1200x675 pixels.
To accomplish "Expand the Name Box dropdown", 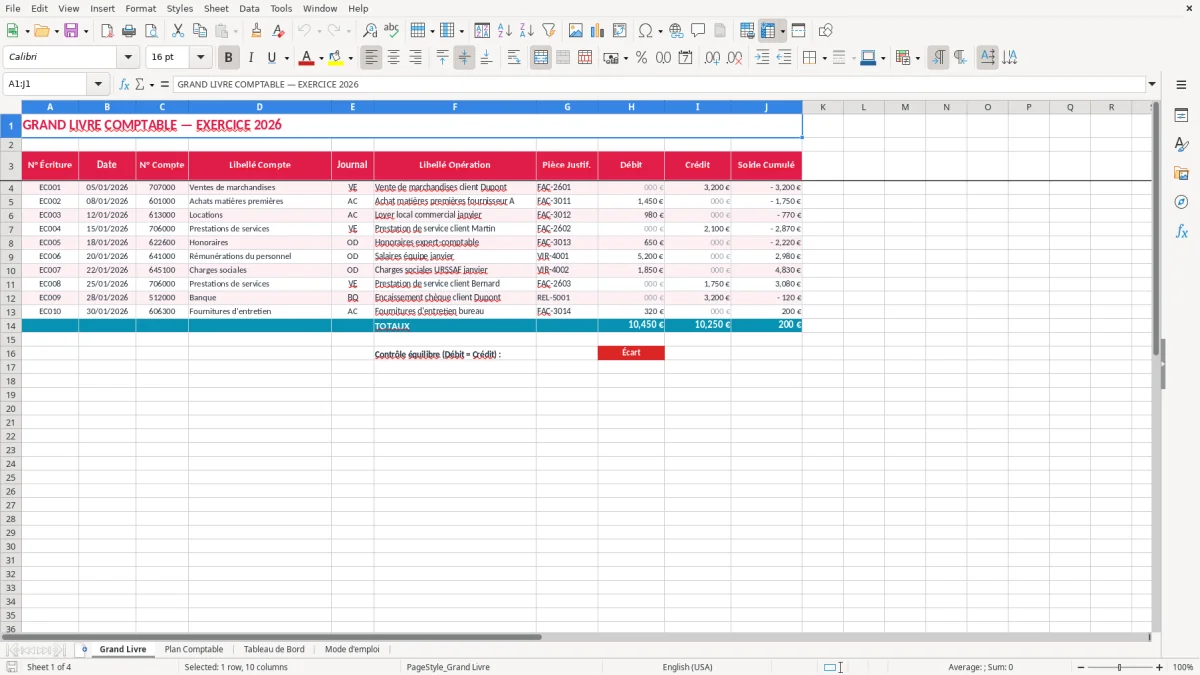I will (x=98, y=85).
